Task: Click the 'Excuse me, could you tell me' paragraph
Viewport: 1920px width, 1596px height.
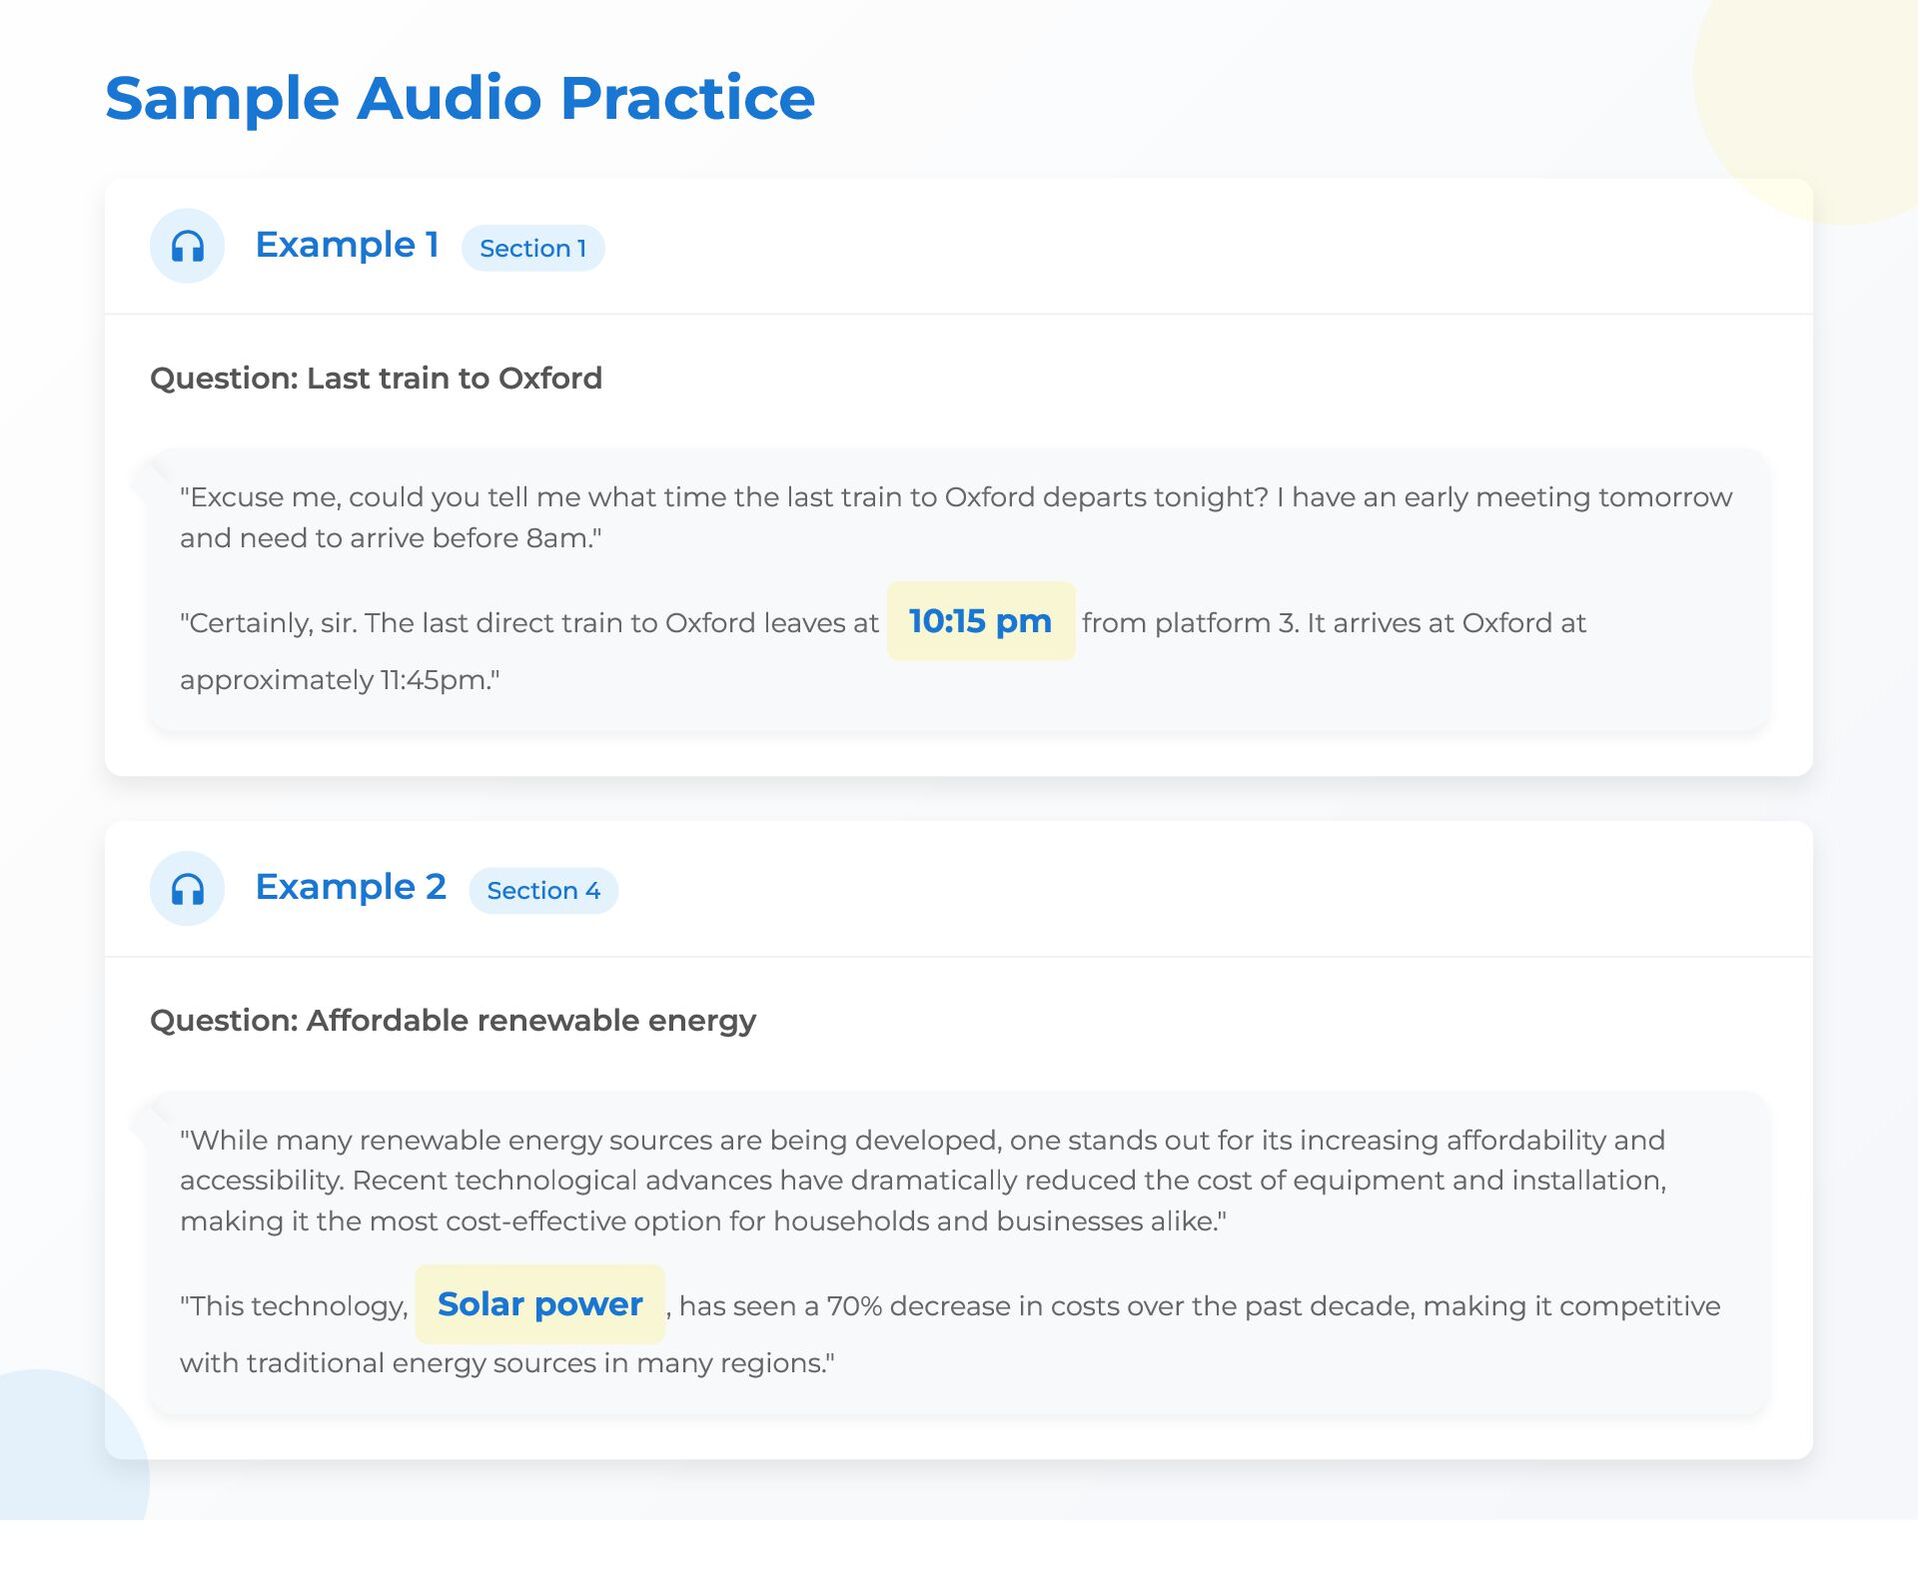Action: click(x=955, y=517)
